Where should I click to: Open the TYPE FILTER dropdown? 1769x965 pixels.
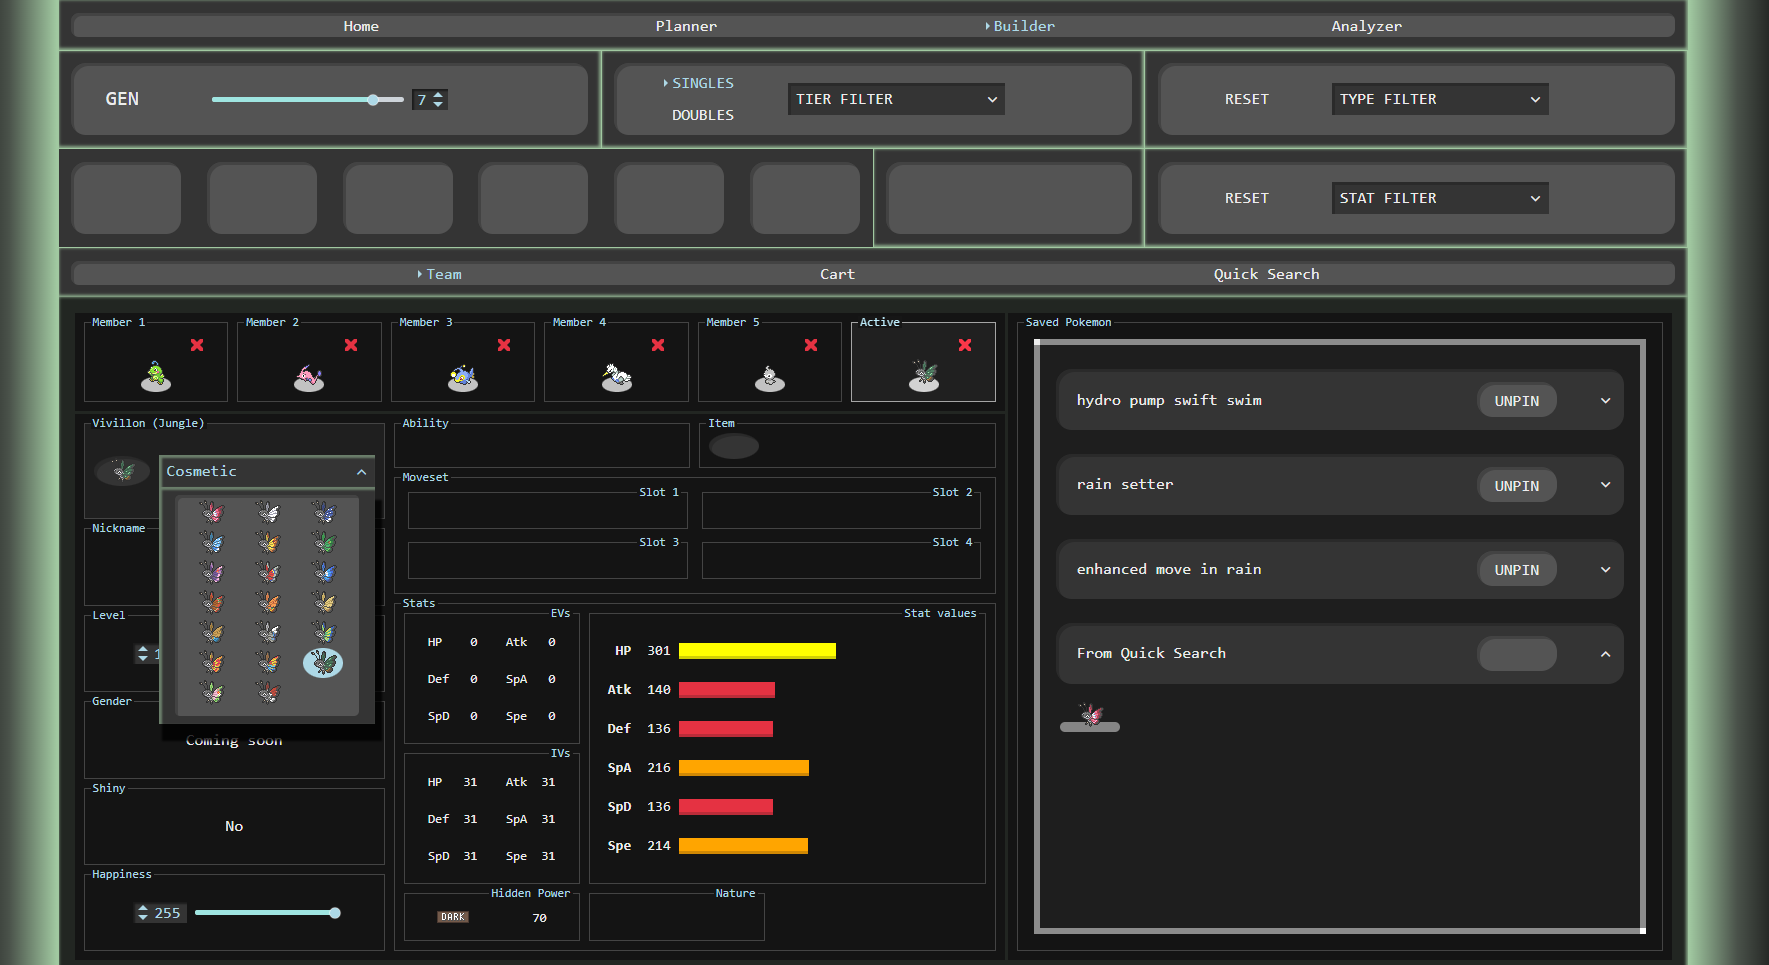(1440, 99)
